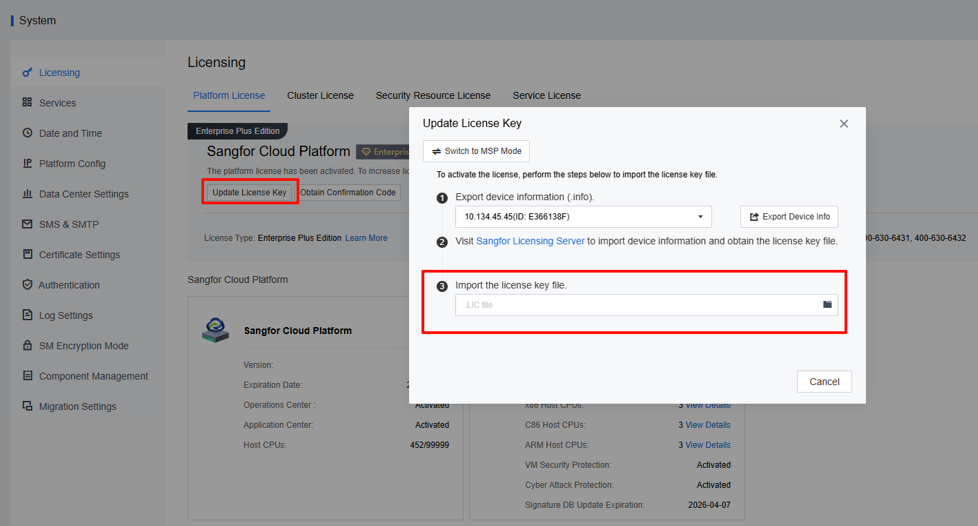Open the Learn More link
Image resolution: width=978 pixels, height=526 pixels.
pyautogui.click(x=366, y=238)
